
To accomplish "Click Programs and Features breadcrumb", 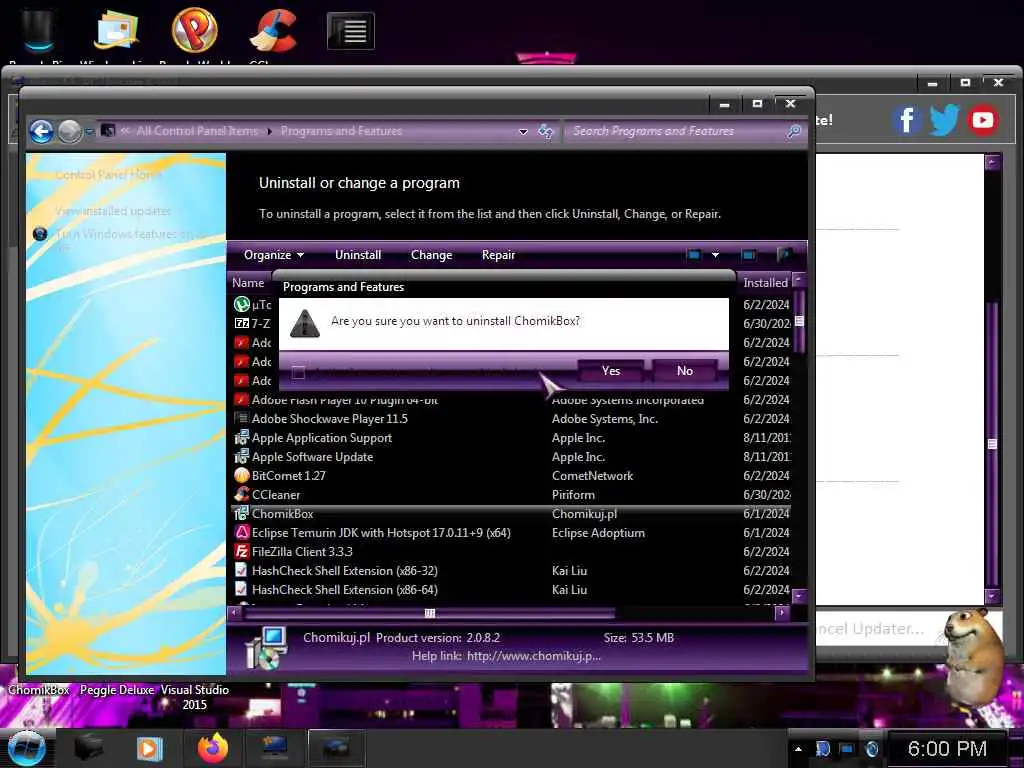I will pos(341,131).
